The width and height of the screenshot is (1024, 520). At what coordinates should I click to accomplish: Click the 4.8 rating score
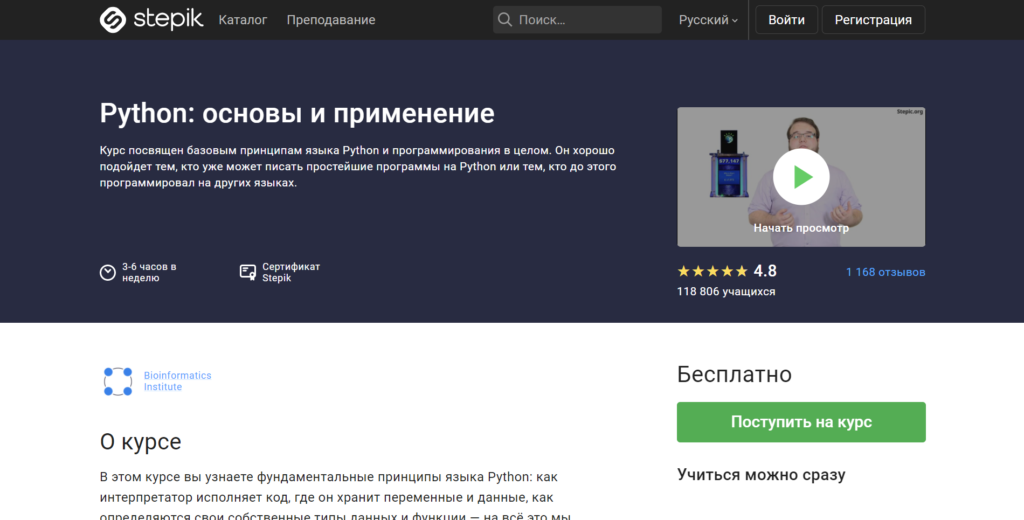tap(765, 271)
